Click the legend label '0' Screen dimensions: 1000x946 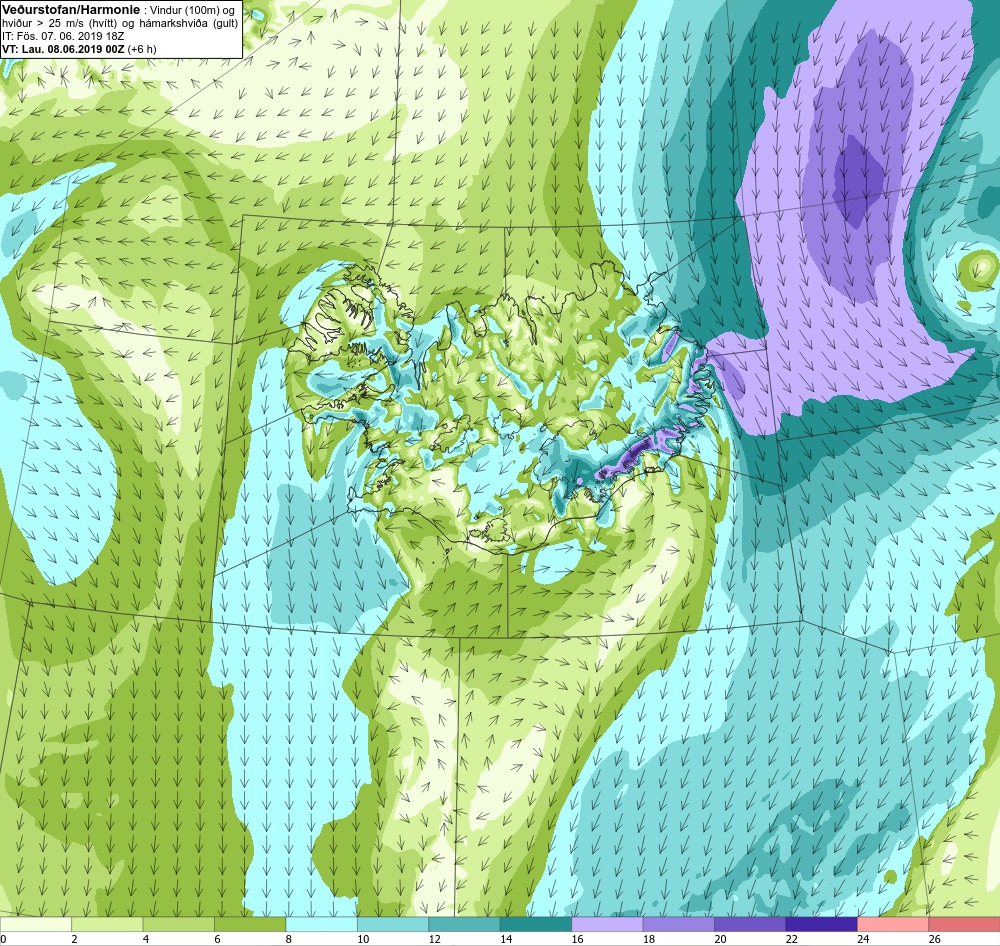point(3,938)
